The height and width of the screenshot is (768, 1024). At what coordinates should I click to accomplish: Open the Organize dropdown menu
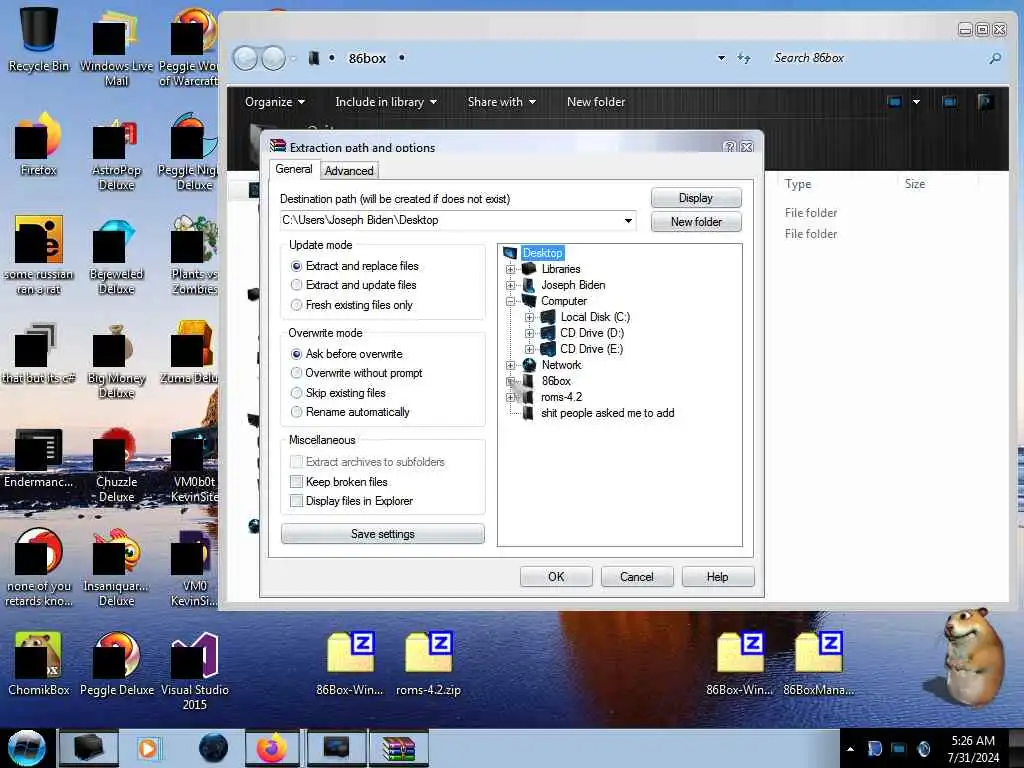coord(275,102)
